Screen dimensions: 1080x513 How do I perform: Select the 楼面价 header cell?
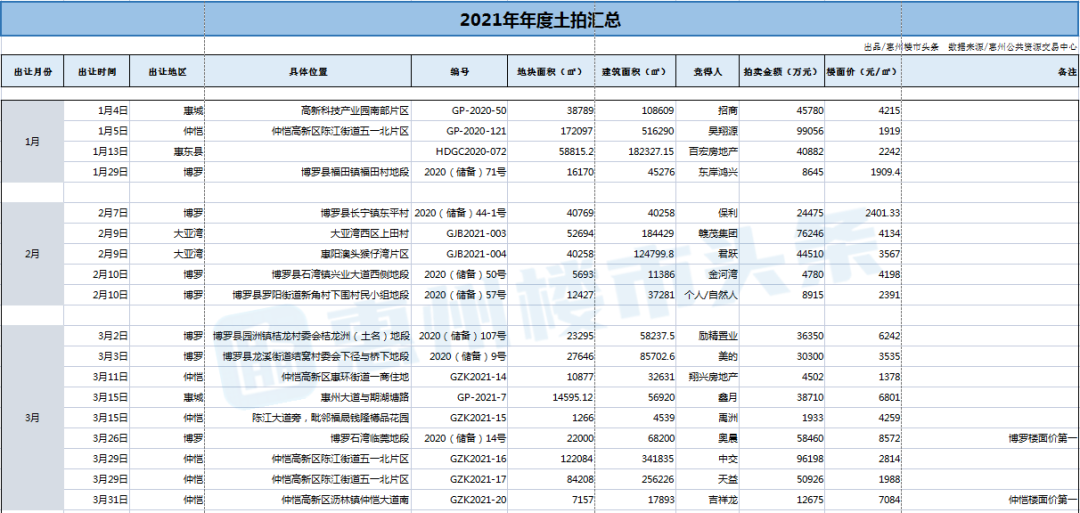[863, 71]
